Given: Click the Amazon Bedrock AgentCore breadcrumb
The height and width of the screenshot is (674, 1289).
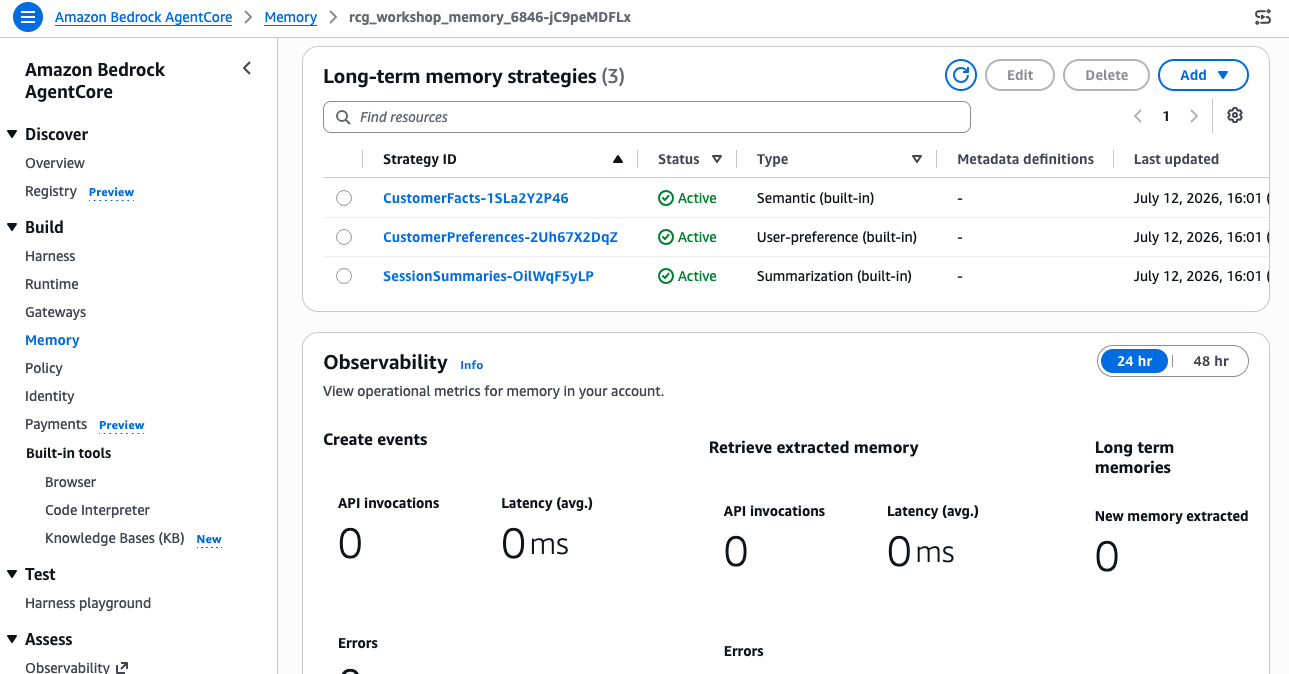Looking at the screenshot, I should (x=144, y=17).
